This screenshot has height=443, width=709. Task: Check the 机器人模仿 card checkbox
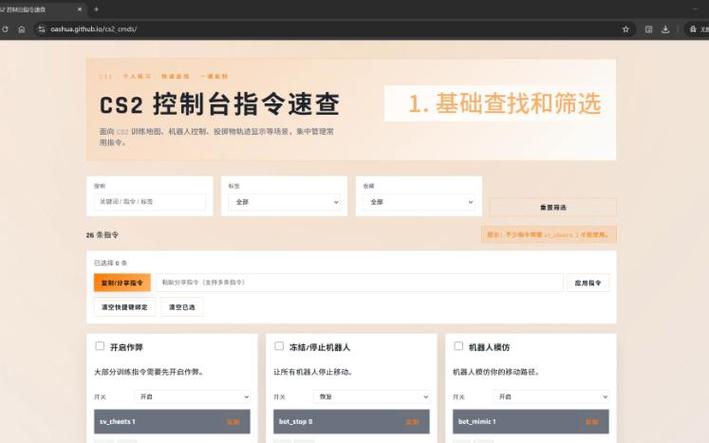[x=458, y=346]
